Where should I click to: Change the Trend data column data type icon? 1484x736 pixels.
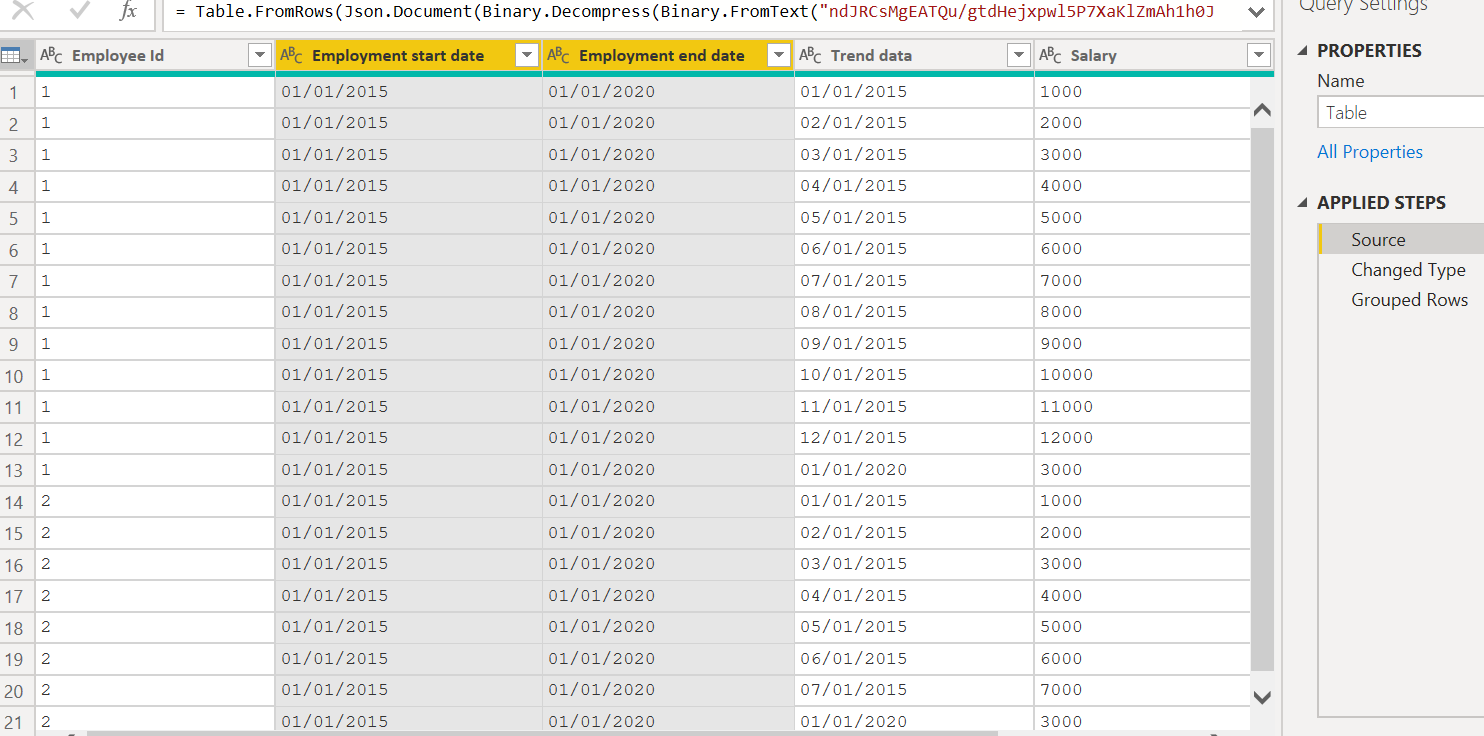(x=810, y=56)
